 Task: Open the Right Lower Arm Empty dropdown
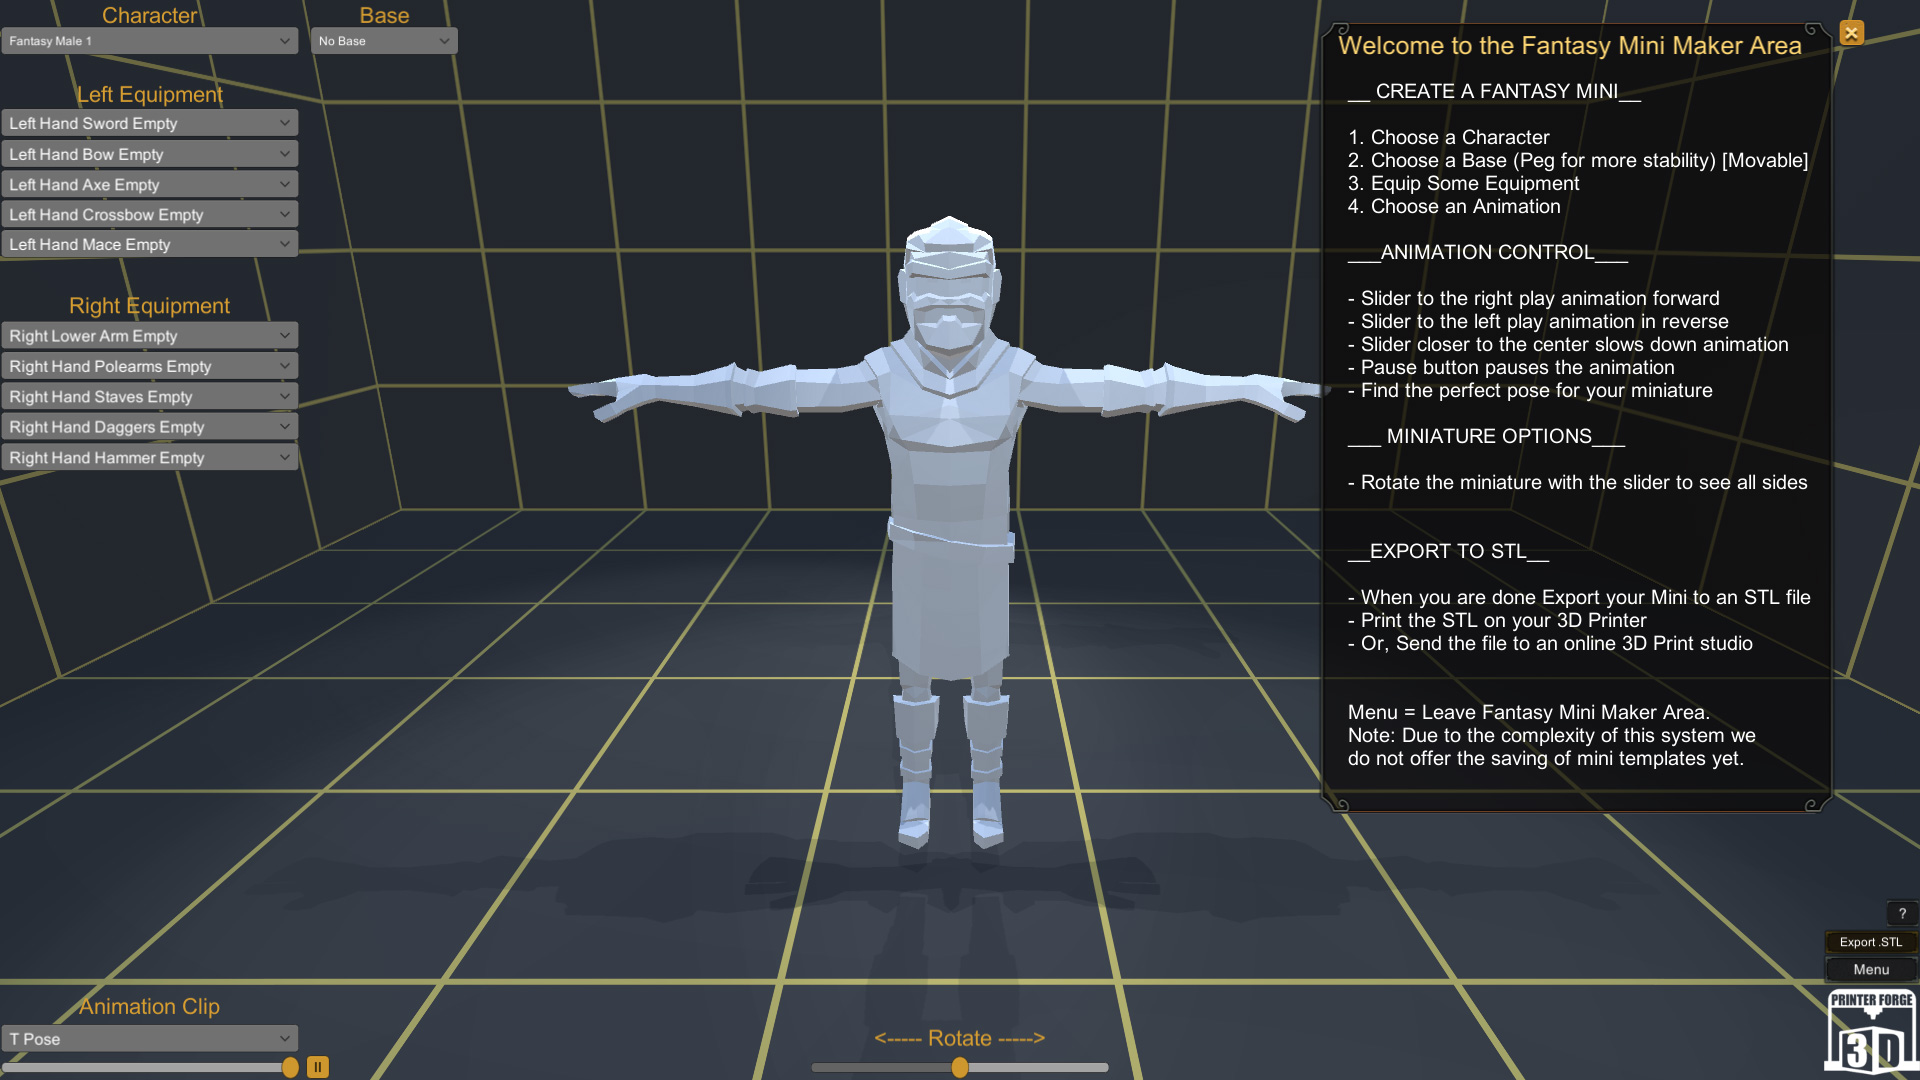150,335
